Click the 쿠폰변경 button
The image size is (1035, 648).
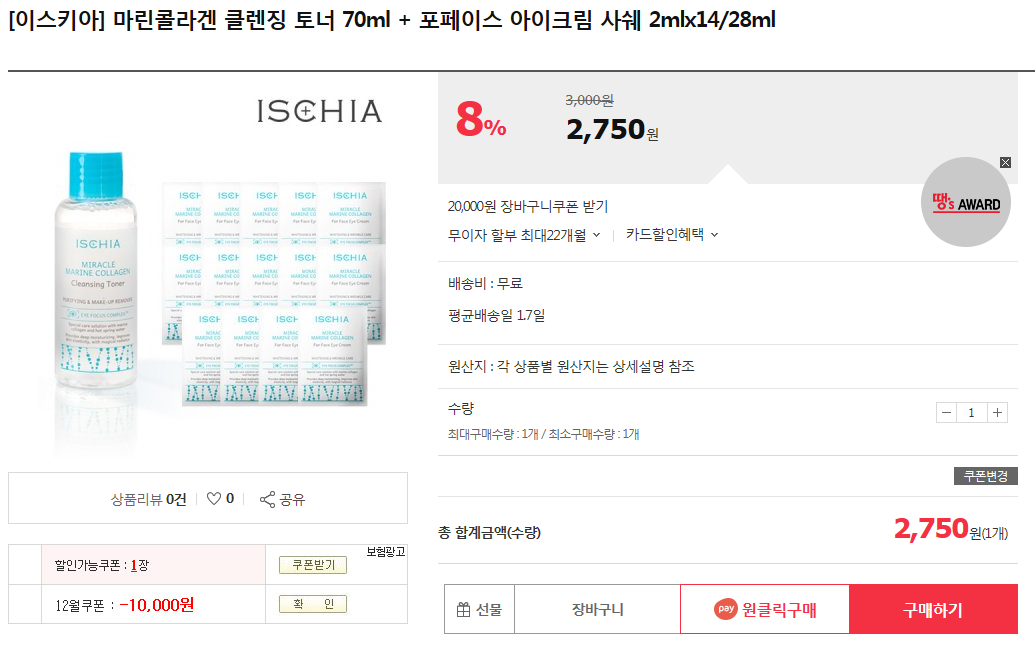985,476
